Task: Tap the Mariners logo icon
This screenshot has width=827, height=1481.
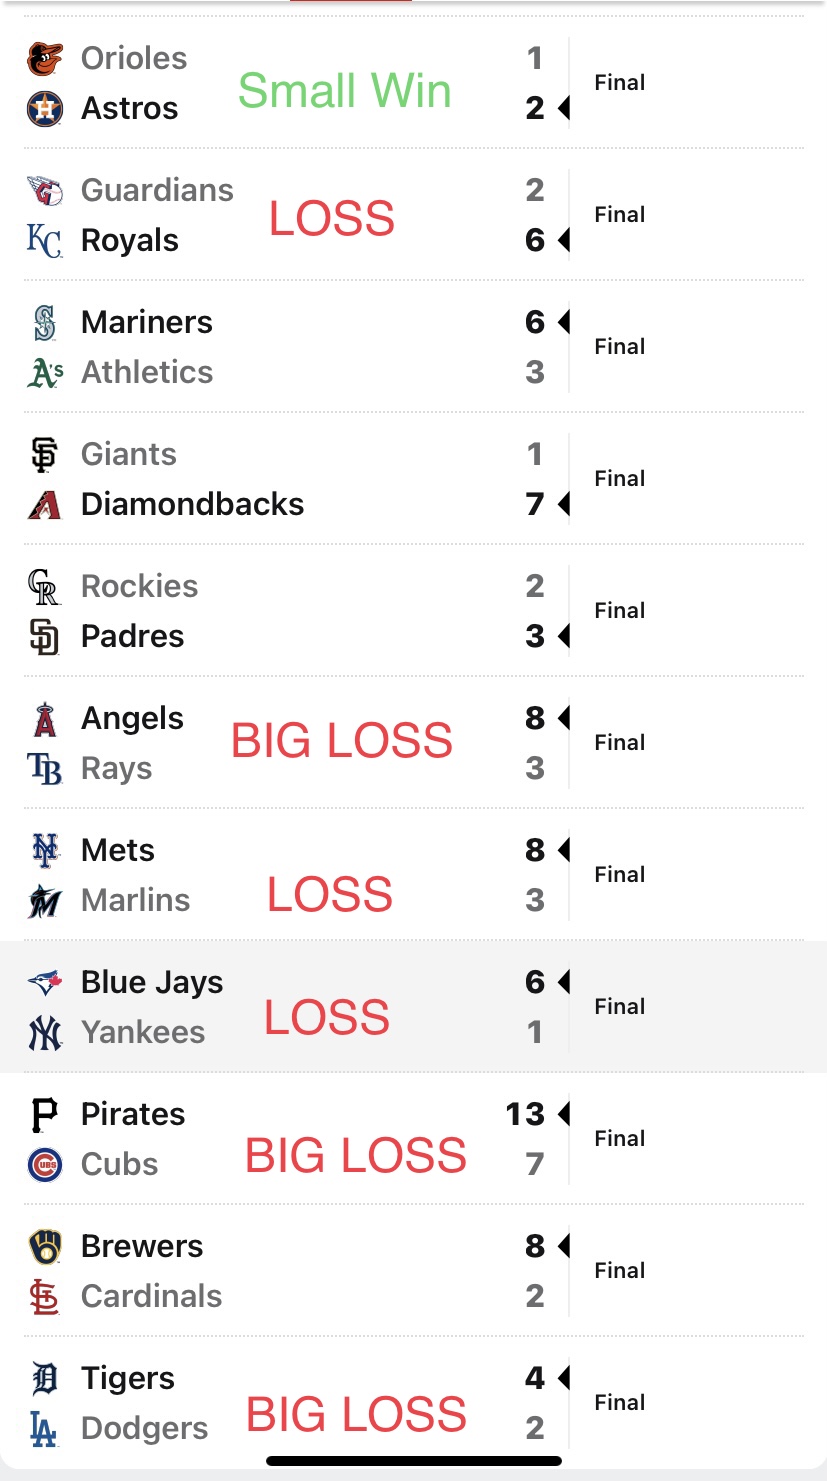Action: pyautogui.click(x=45, y=323)
